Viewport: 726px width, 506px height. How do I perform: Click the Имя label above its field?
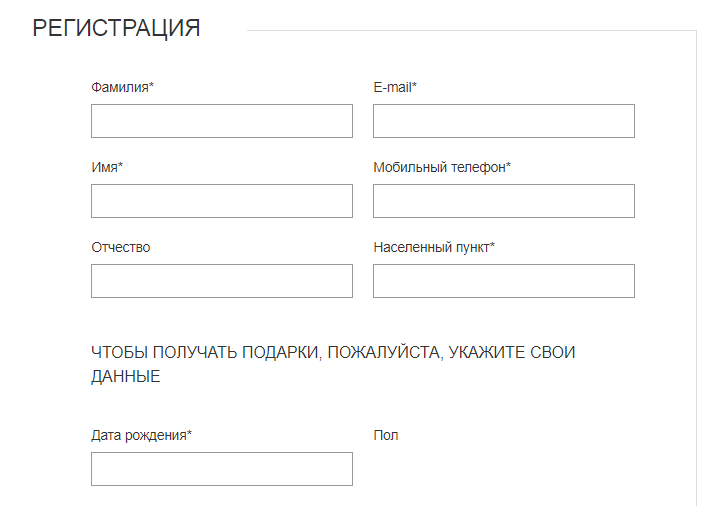coord(104,167)
